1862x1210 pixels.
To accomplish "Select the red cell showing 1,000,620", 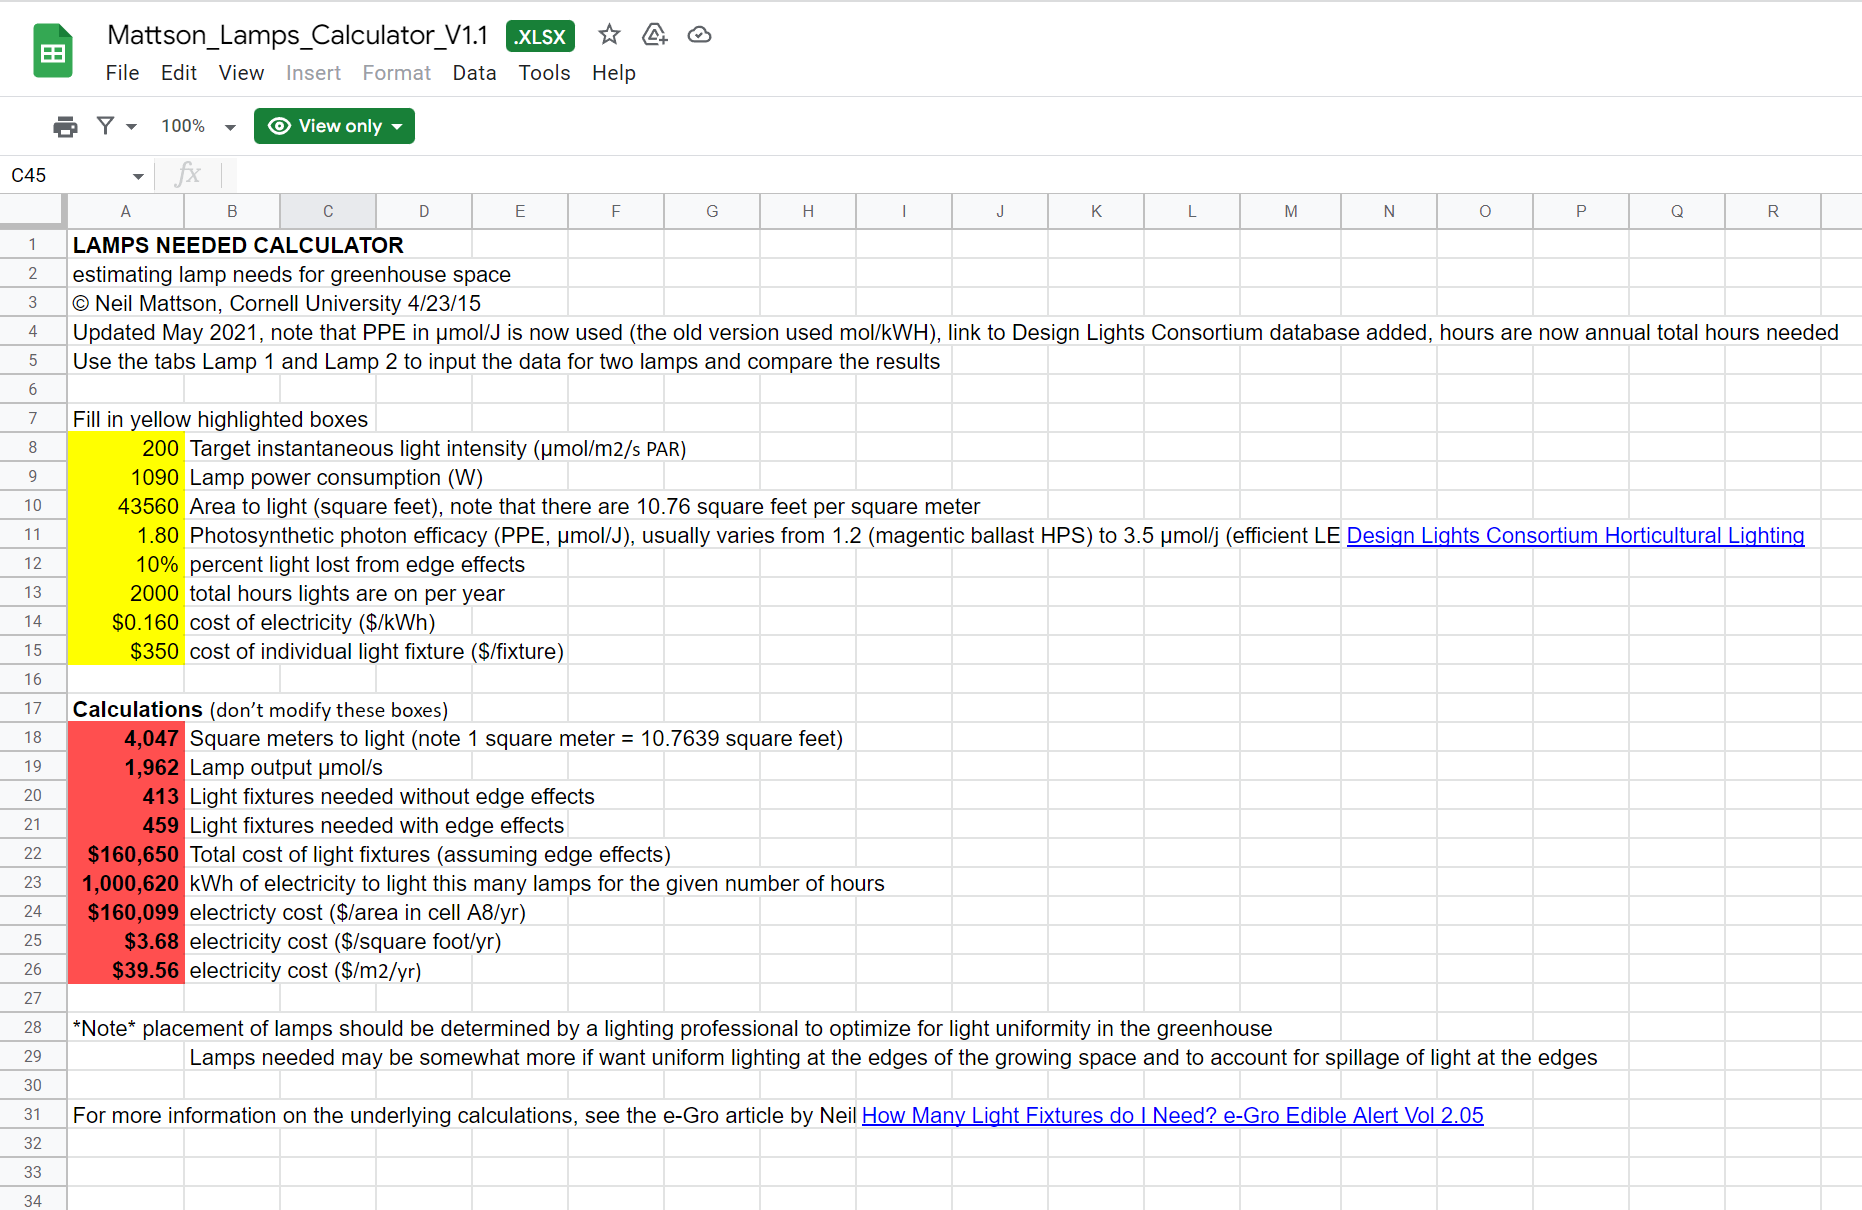I will pyautogui.click(x=126, y=883).
